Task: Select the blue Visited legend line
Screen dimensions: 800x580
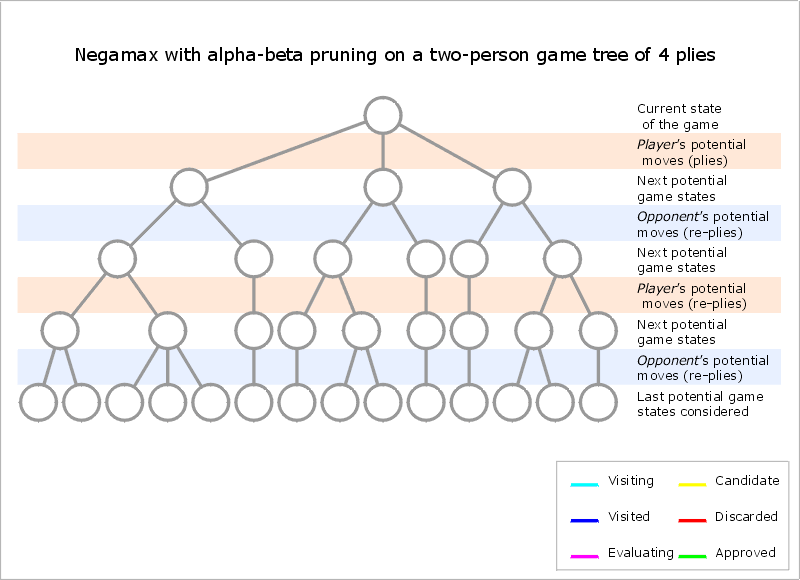Action: tap(585, 521)
